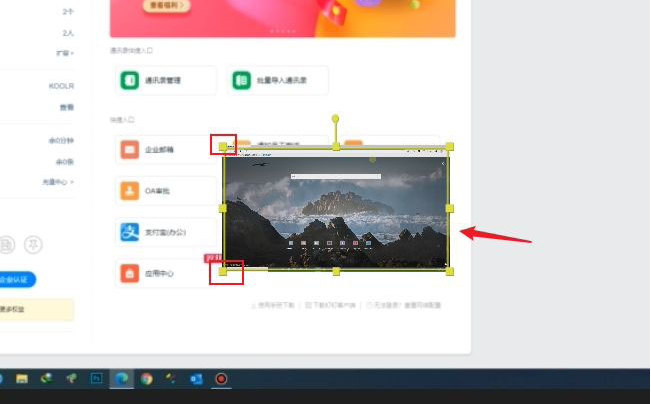The image size is (651, 404).
Task: Open File Explorer from the taskbar
Action: click(x=22, y=379)
